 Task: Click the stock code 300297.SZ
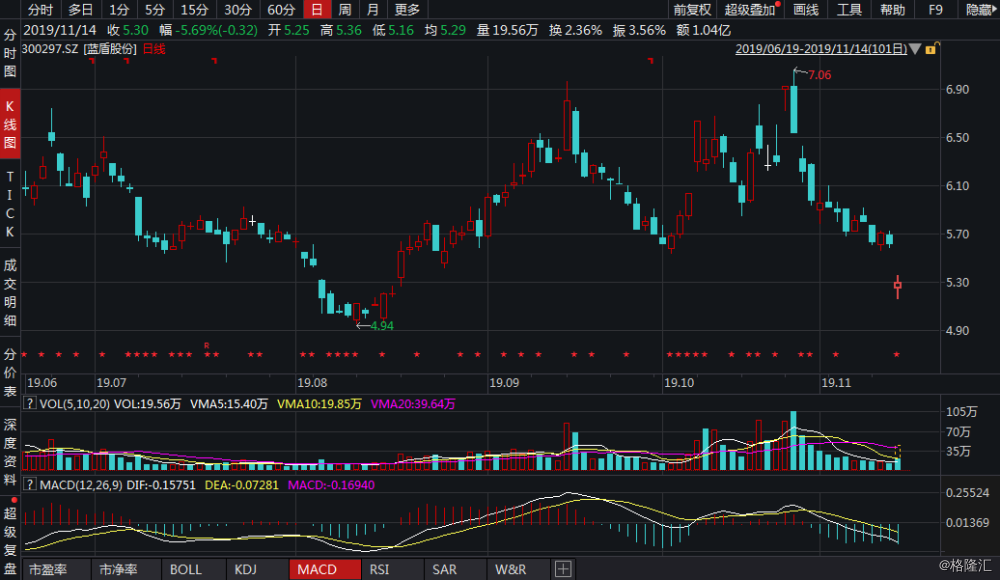[50, 49]
